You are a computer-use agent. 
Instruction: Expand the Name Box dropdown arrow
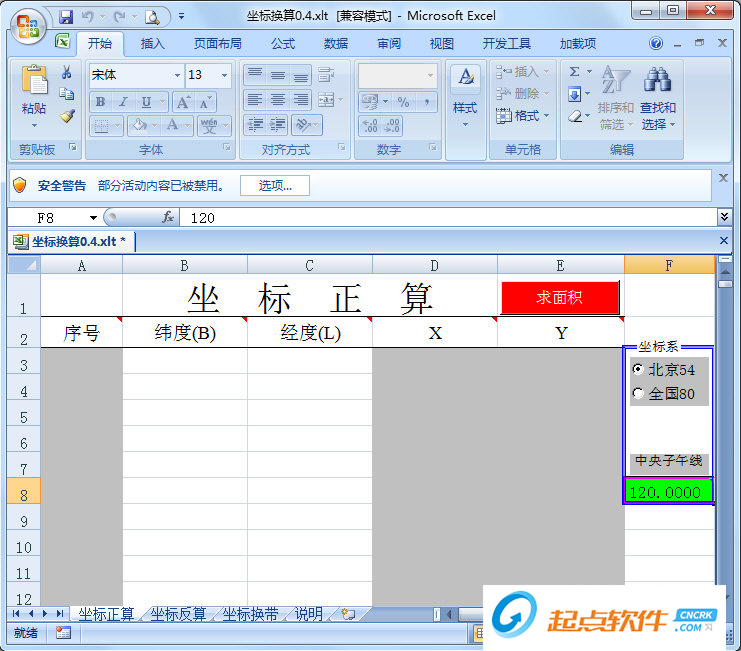[x=93, y=218]
